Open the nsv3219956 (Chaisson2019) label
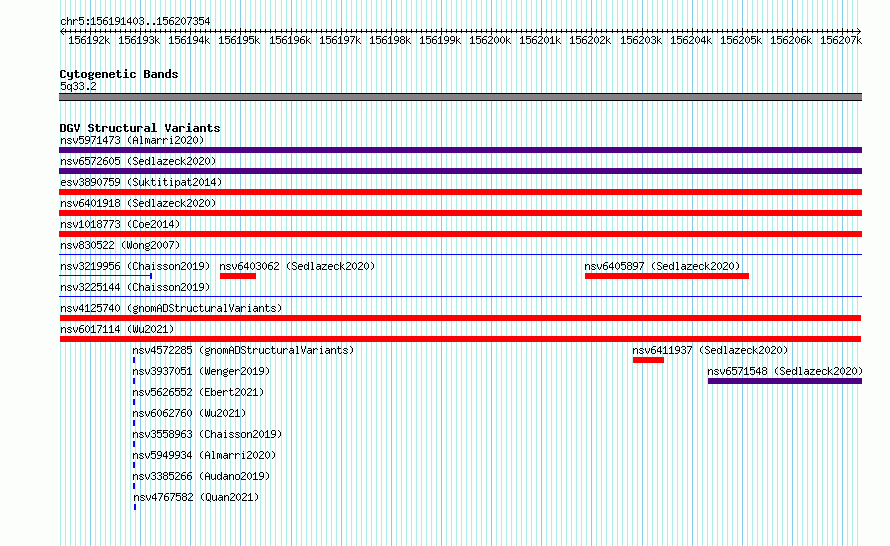The width and height of the screenshot is (890, 546). [135, 266]
